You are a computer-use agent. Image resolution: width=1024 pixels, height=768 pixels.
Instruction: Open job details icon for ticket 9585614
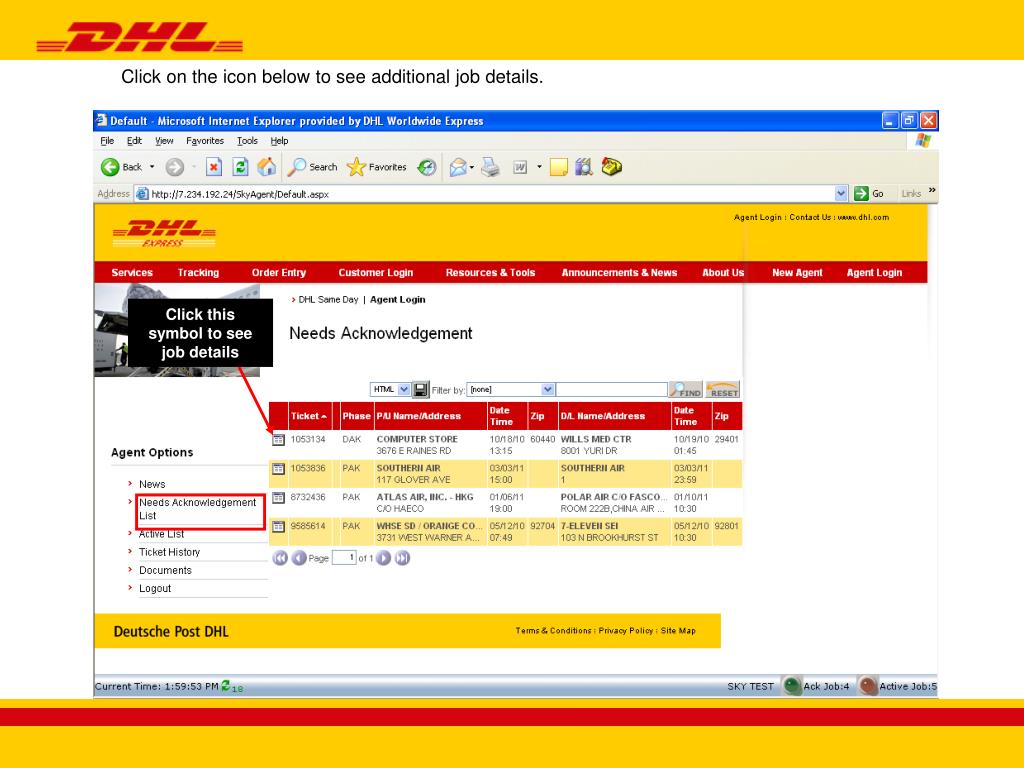point(278,526)
